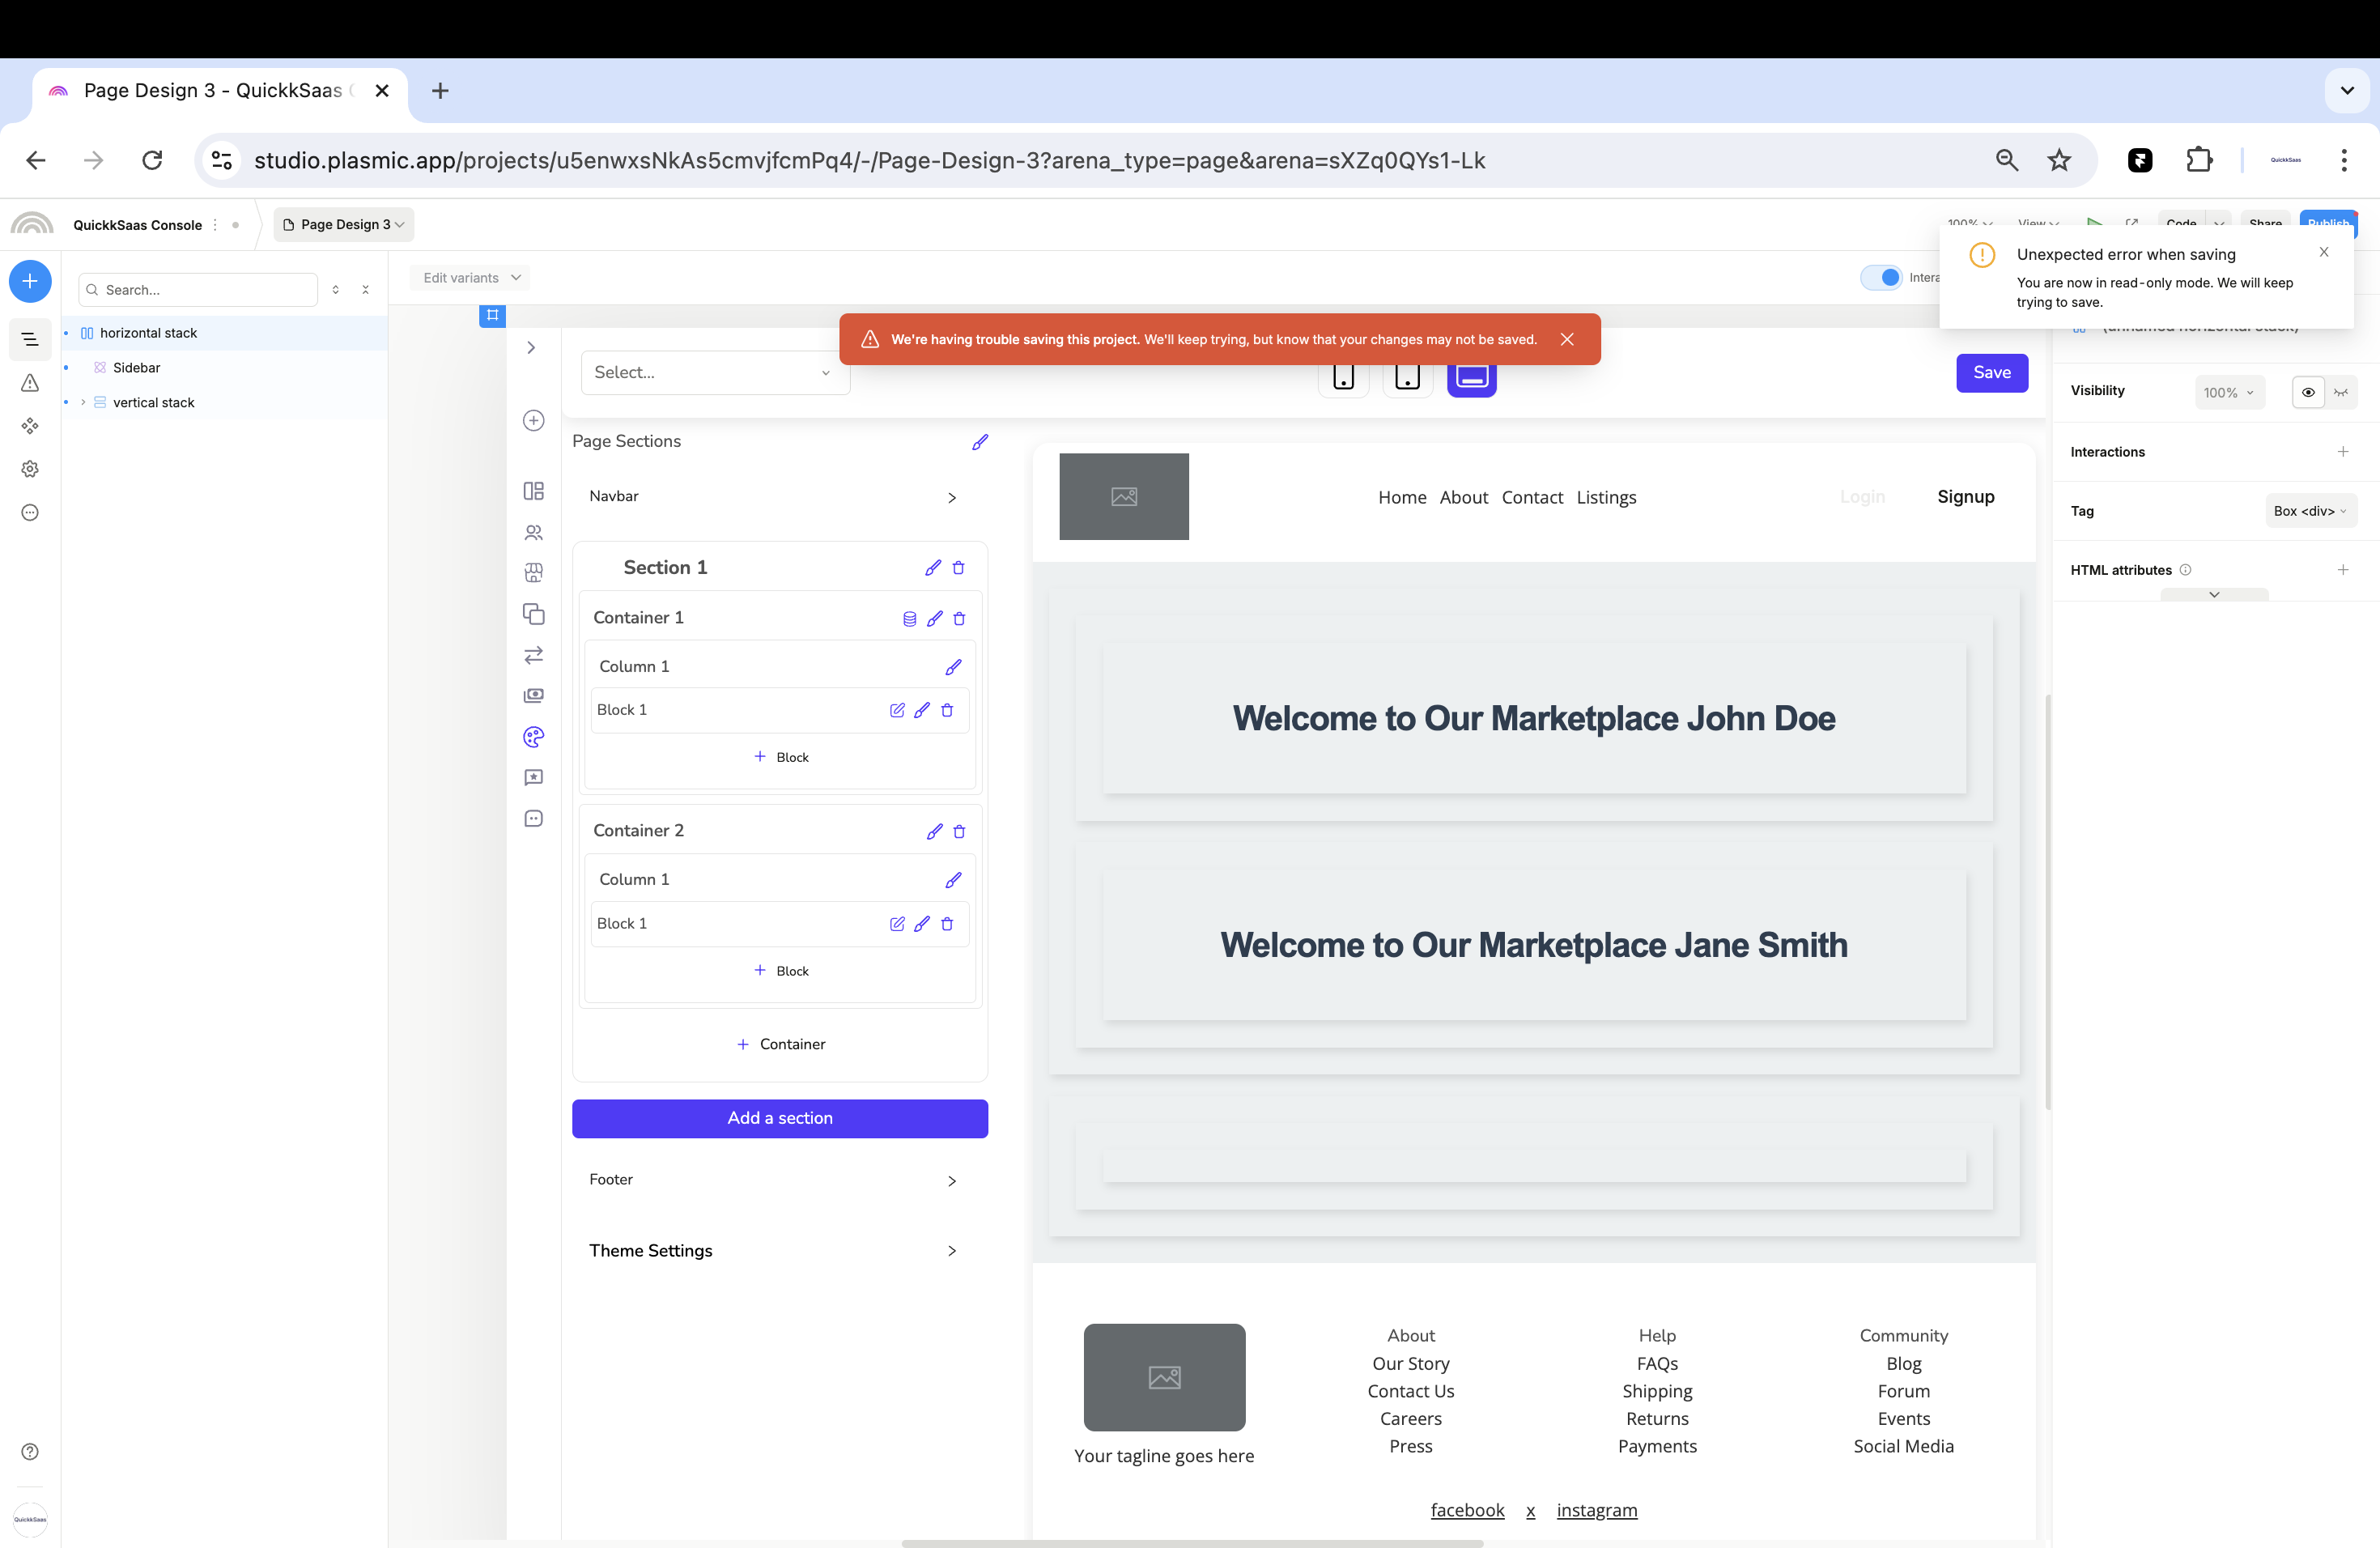This screenshot has height=1548, width=2380.
Task: Select the theme palette icon
Action: click(533, 737)
